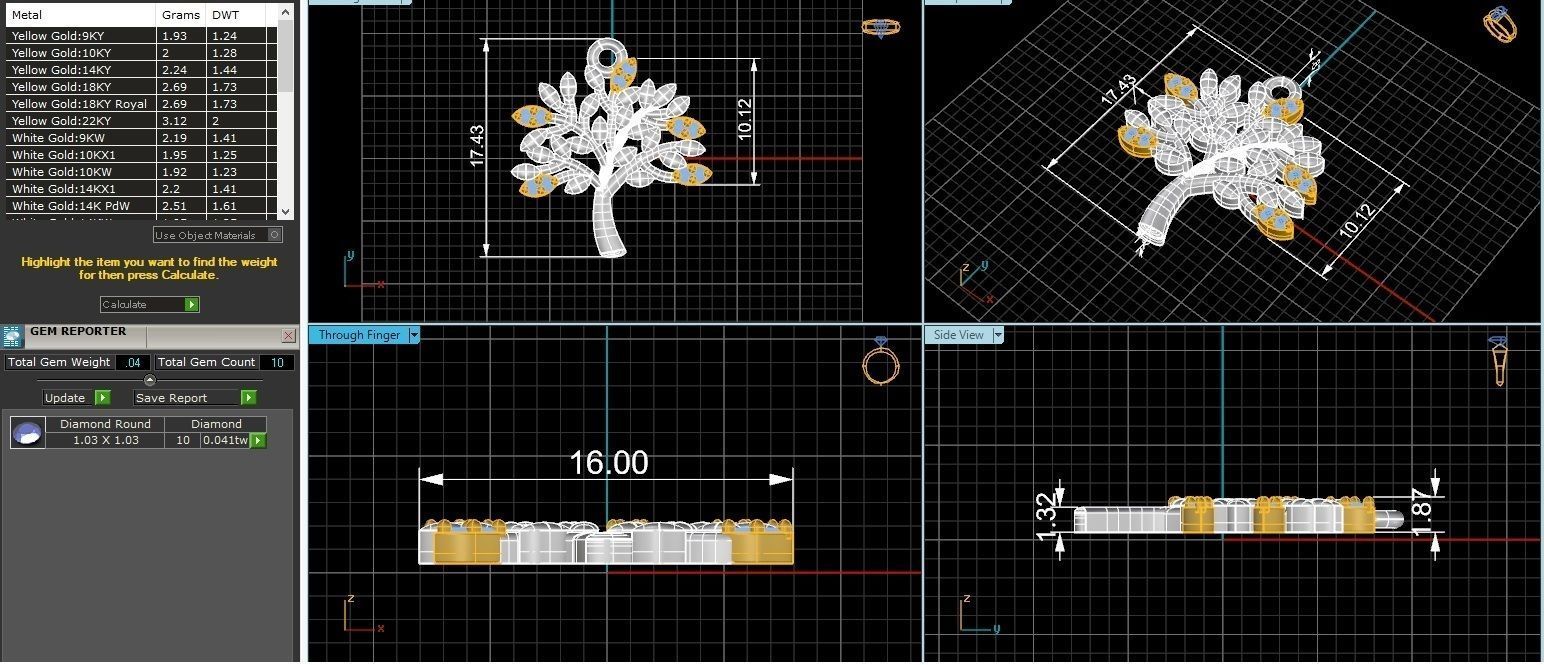Select the Side View viewport tab
This screenshot has width=1544, height=665.
[958, 335]
